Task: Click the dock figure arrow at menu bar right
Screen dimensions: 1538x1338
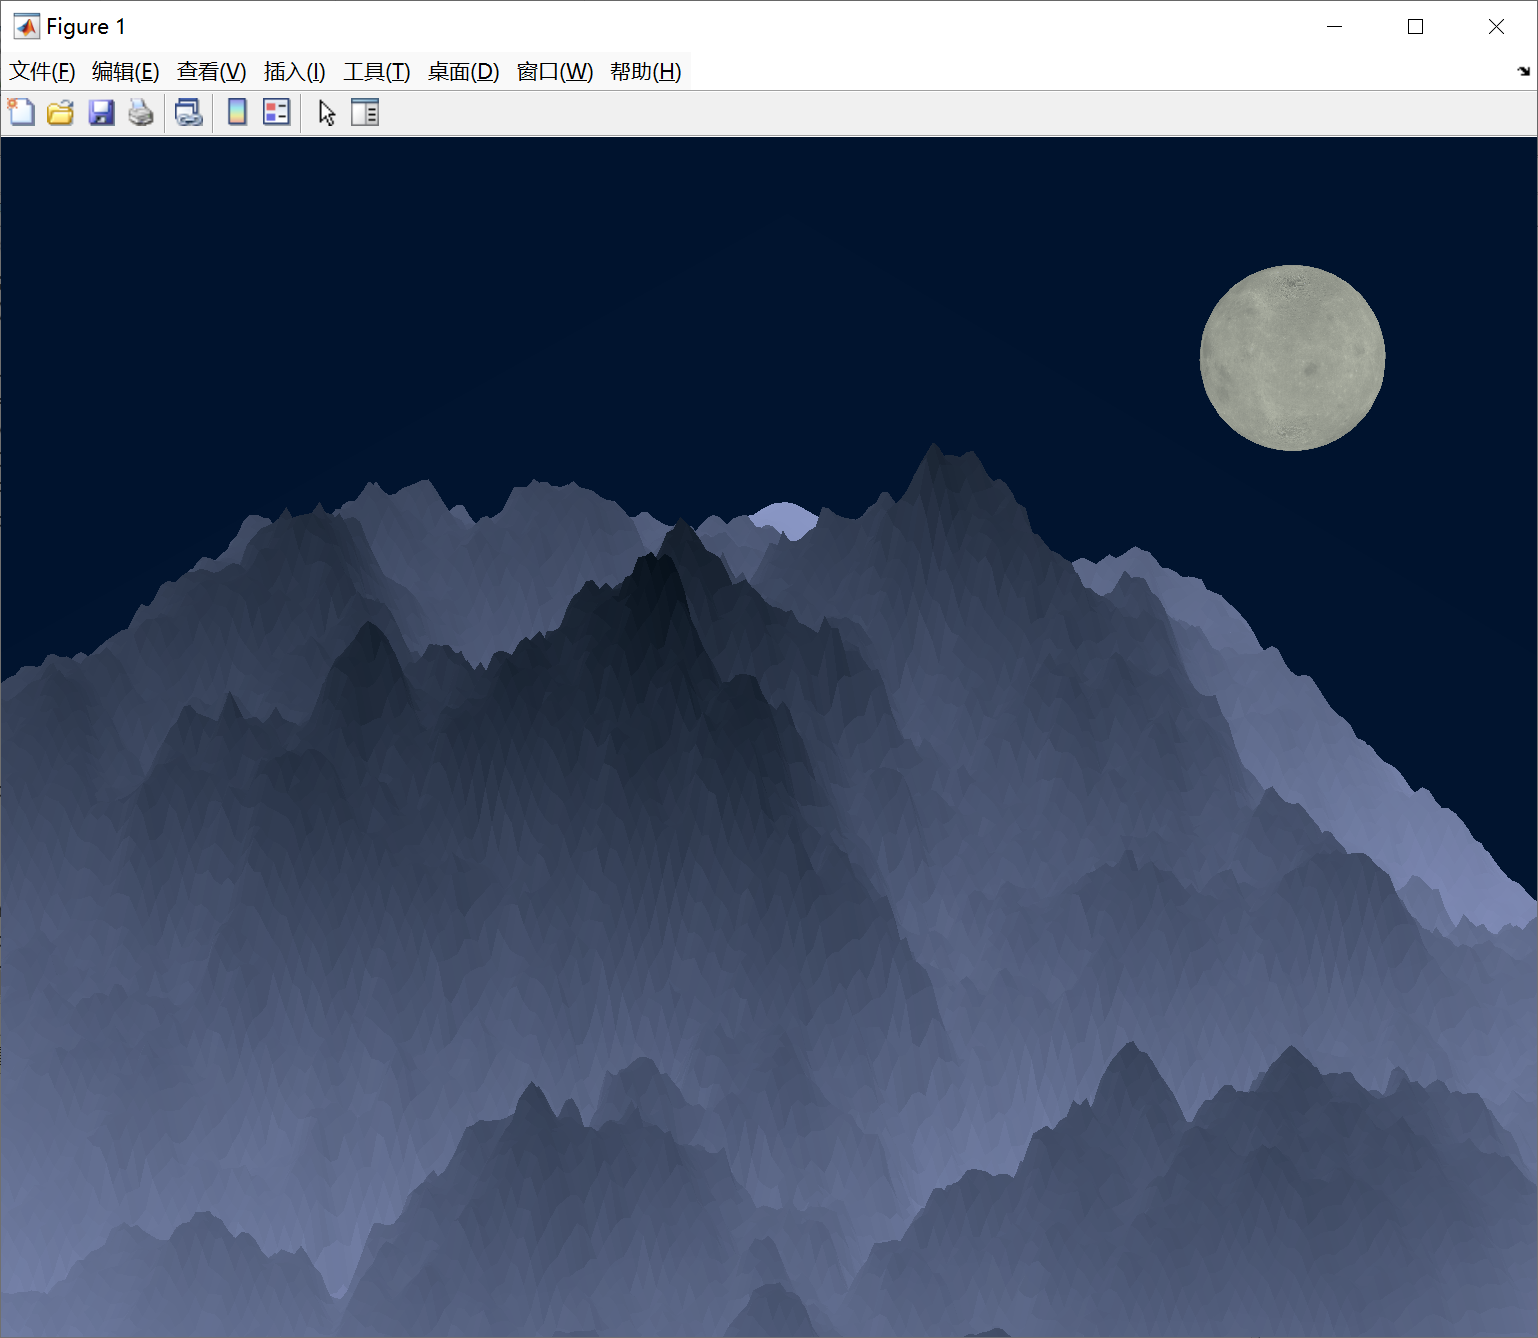Action: click(x=1523, y=71)
